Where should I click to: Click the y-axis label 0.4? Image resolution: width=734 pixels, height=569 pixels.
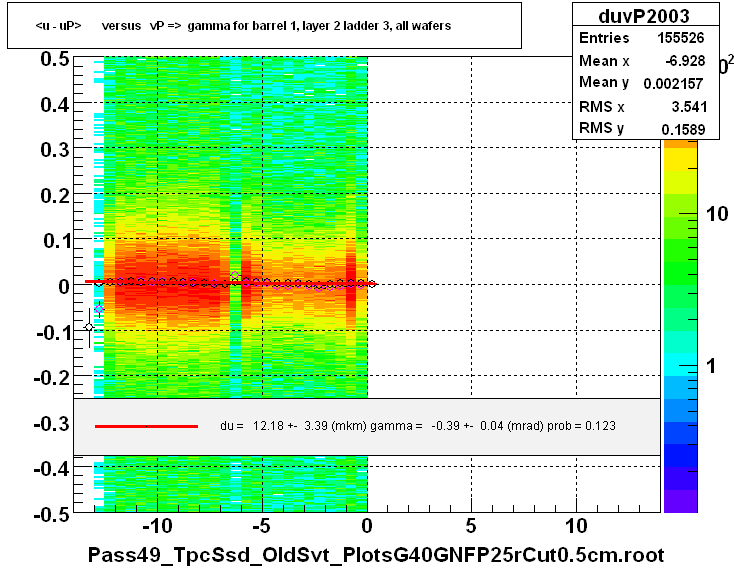pyautogui.click(x=55, y=105)
